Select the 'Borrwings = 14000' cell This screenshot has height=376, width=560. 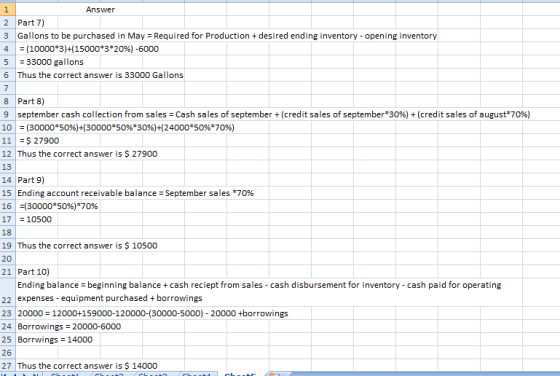click(x=55, y=340)
